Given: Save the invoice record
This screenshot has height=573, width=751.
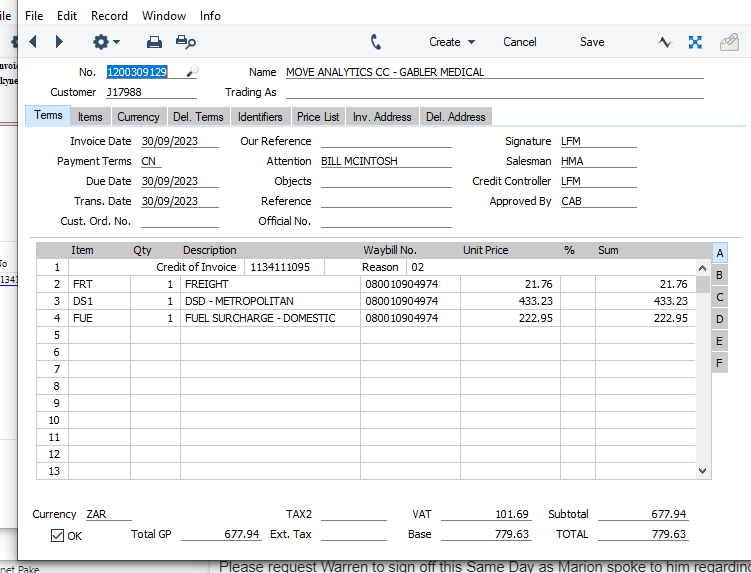Looking at the screenshot, I should (x=592, y=42).
